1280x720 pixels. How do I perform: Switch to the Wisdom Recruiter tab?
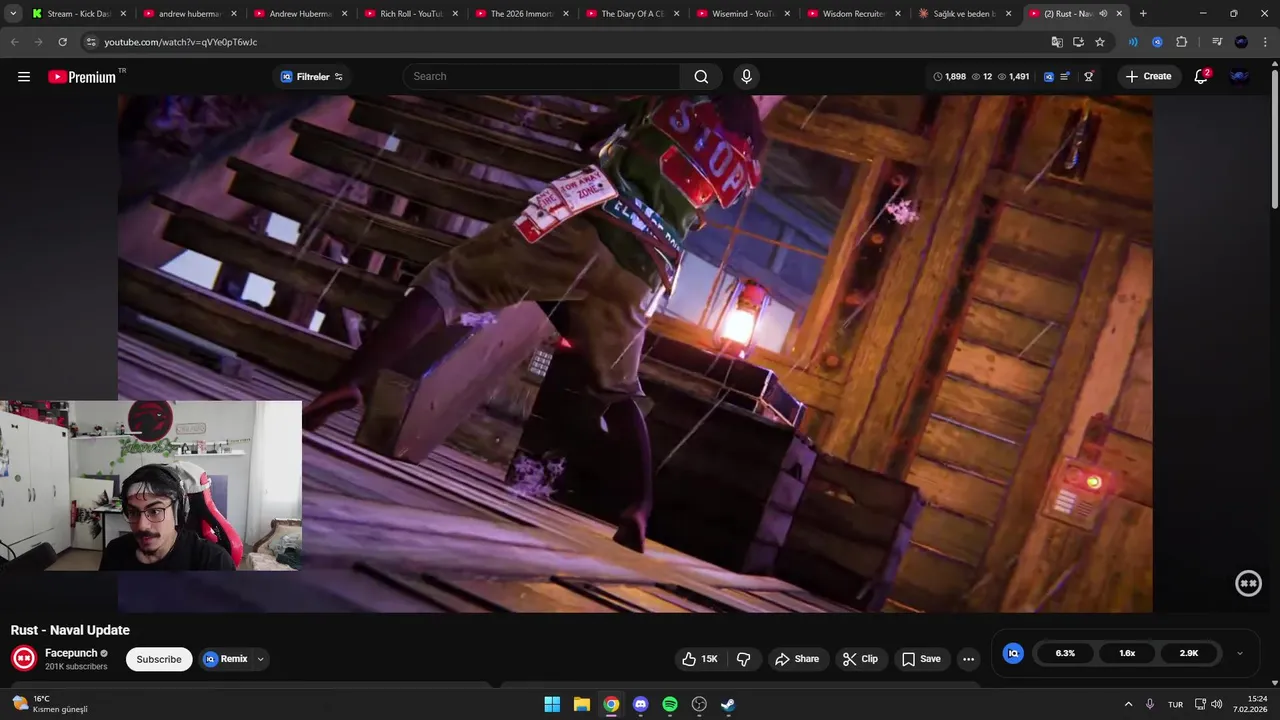click(x=854, y=14)
